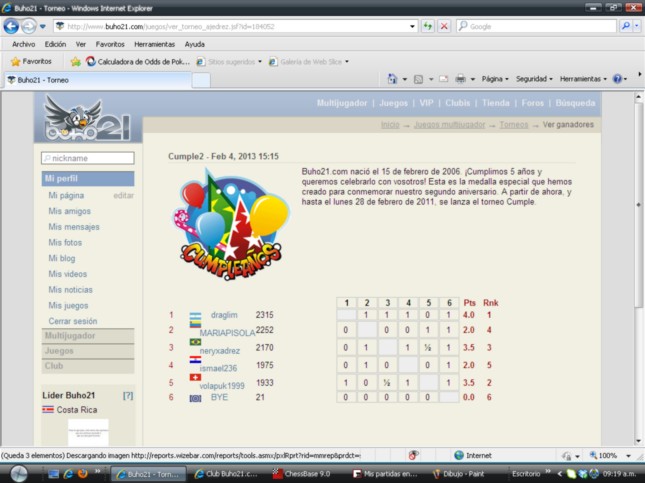Screen dimensions: 645x483
Task: Click the Costa Rica flag icon
Action: click(48, 409)
